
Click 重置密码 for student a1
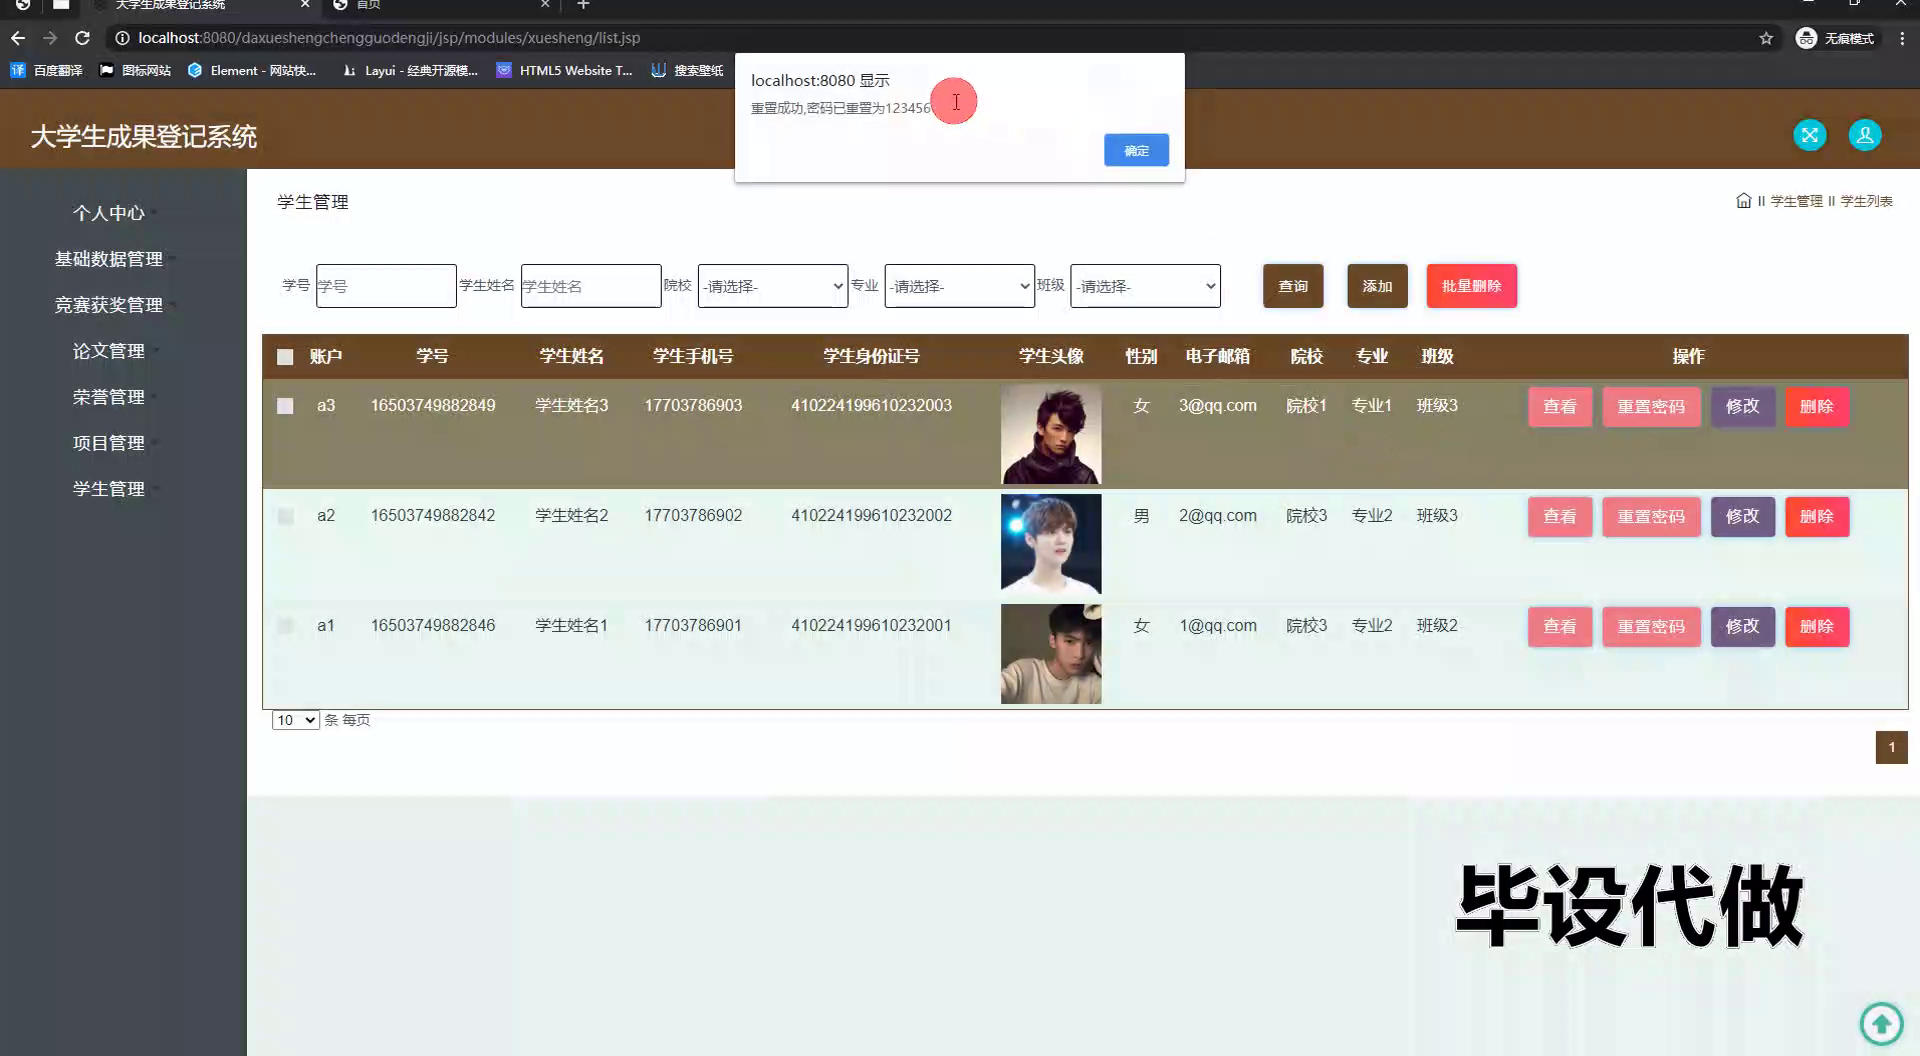click(1651, 627)
